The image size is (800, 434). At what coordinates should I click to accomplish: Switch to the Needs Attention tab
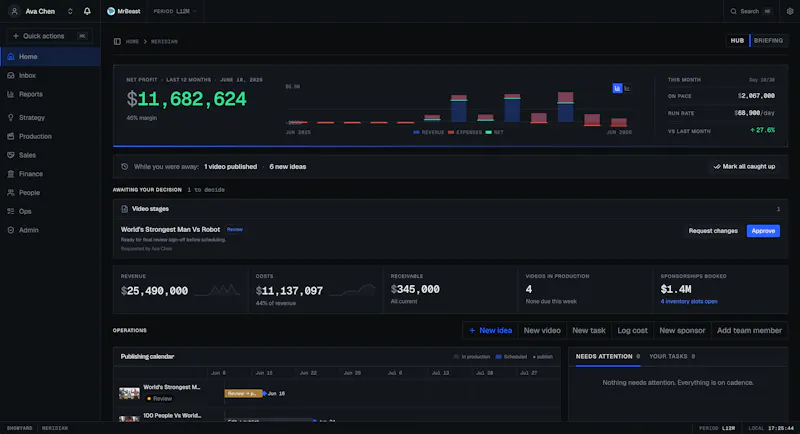(x=608, y=356)
